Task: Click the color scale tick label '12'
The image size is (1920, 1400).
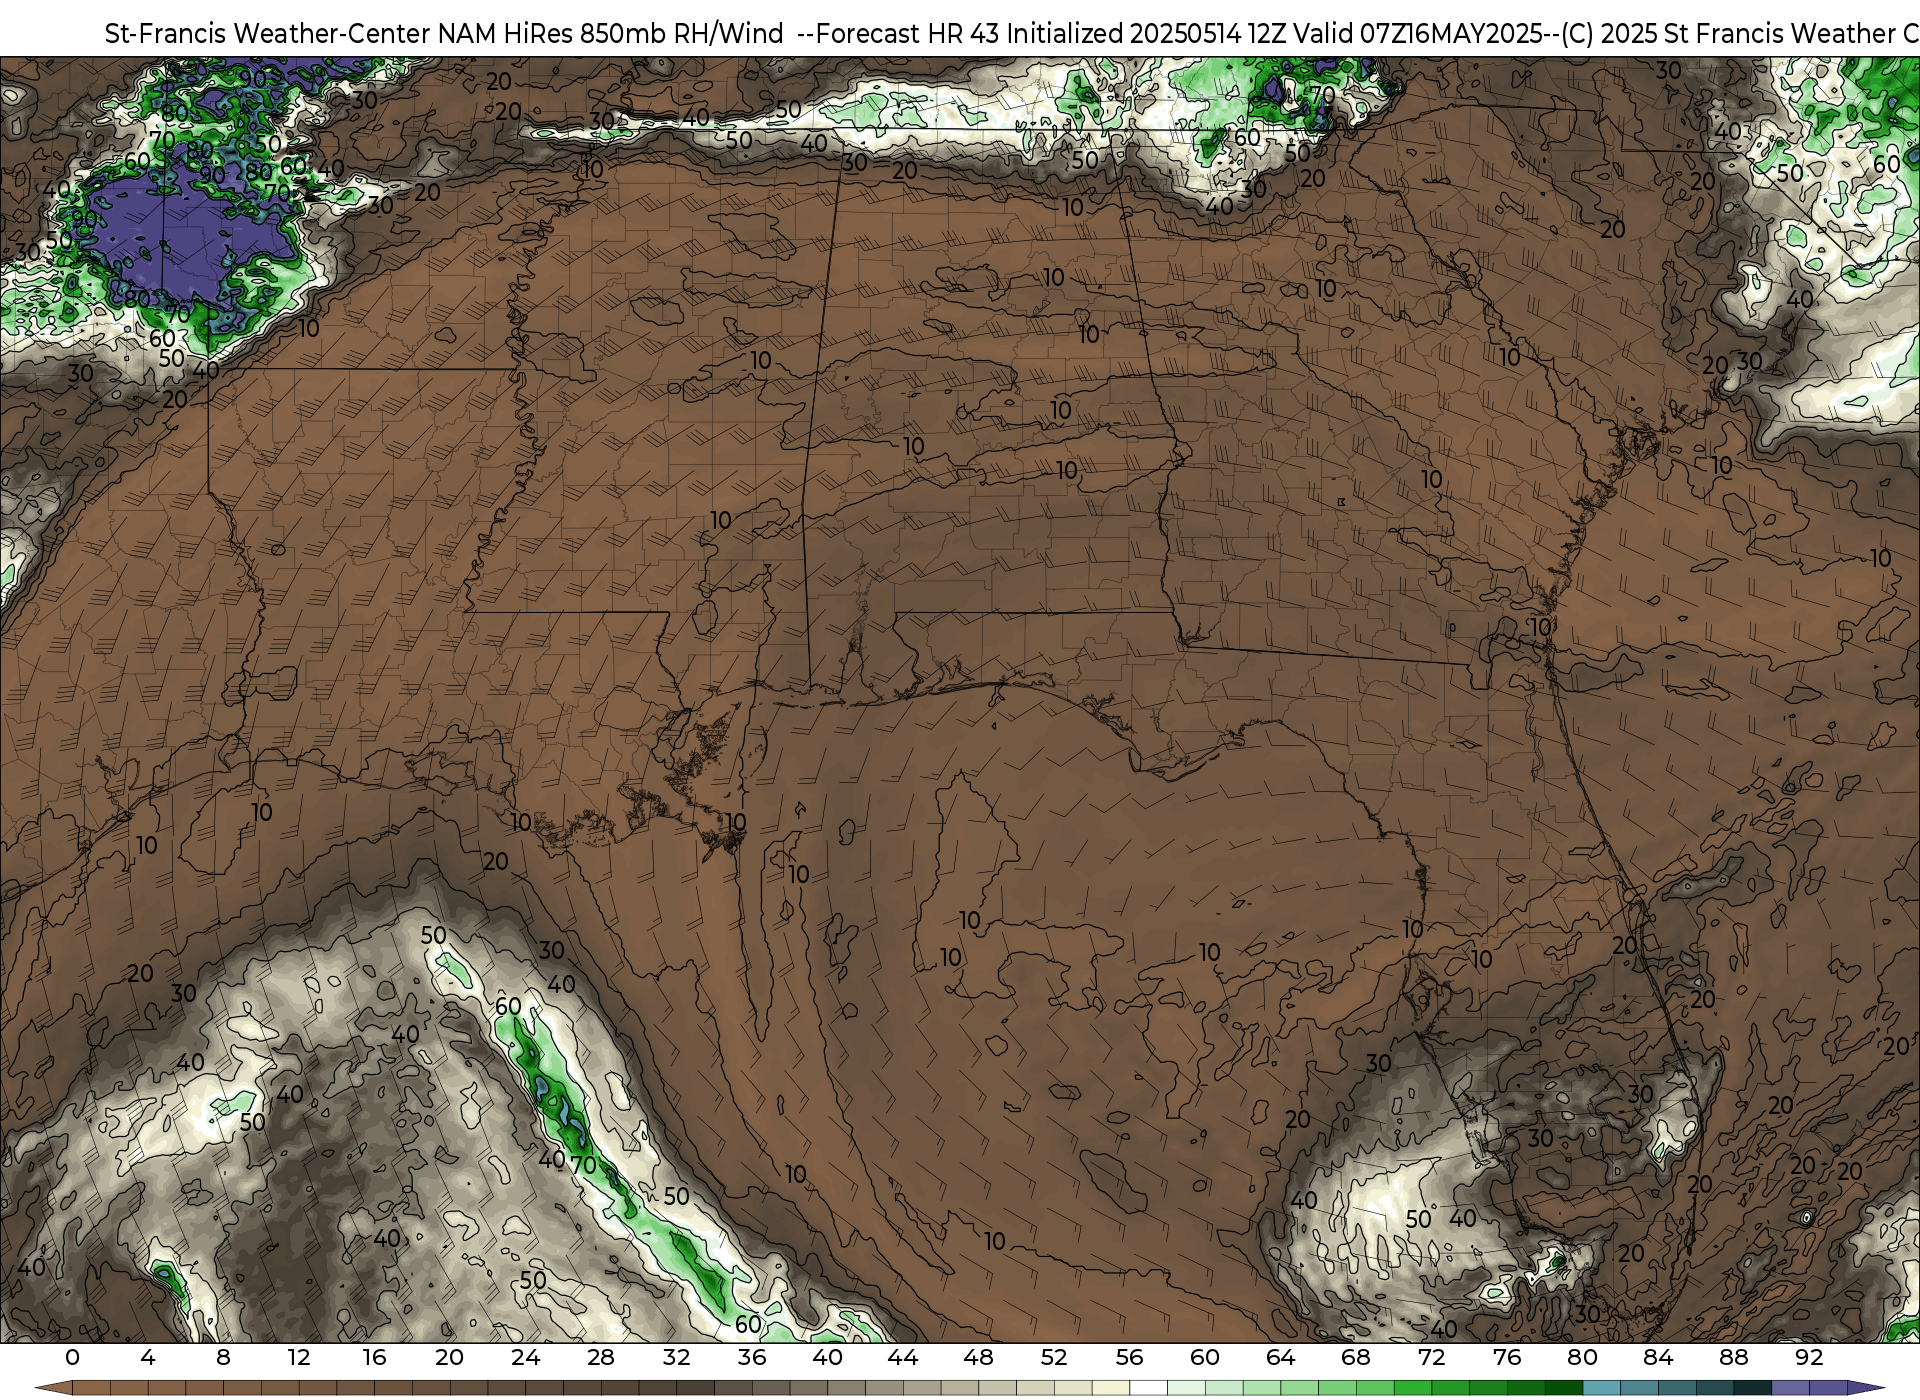Action: 299,1357
